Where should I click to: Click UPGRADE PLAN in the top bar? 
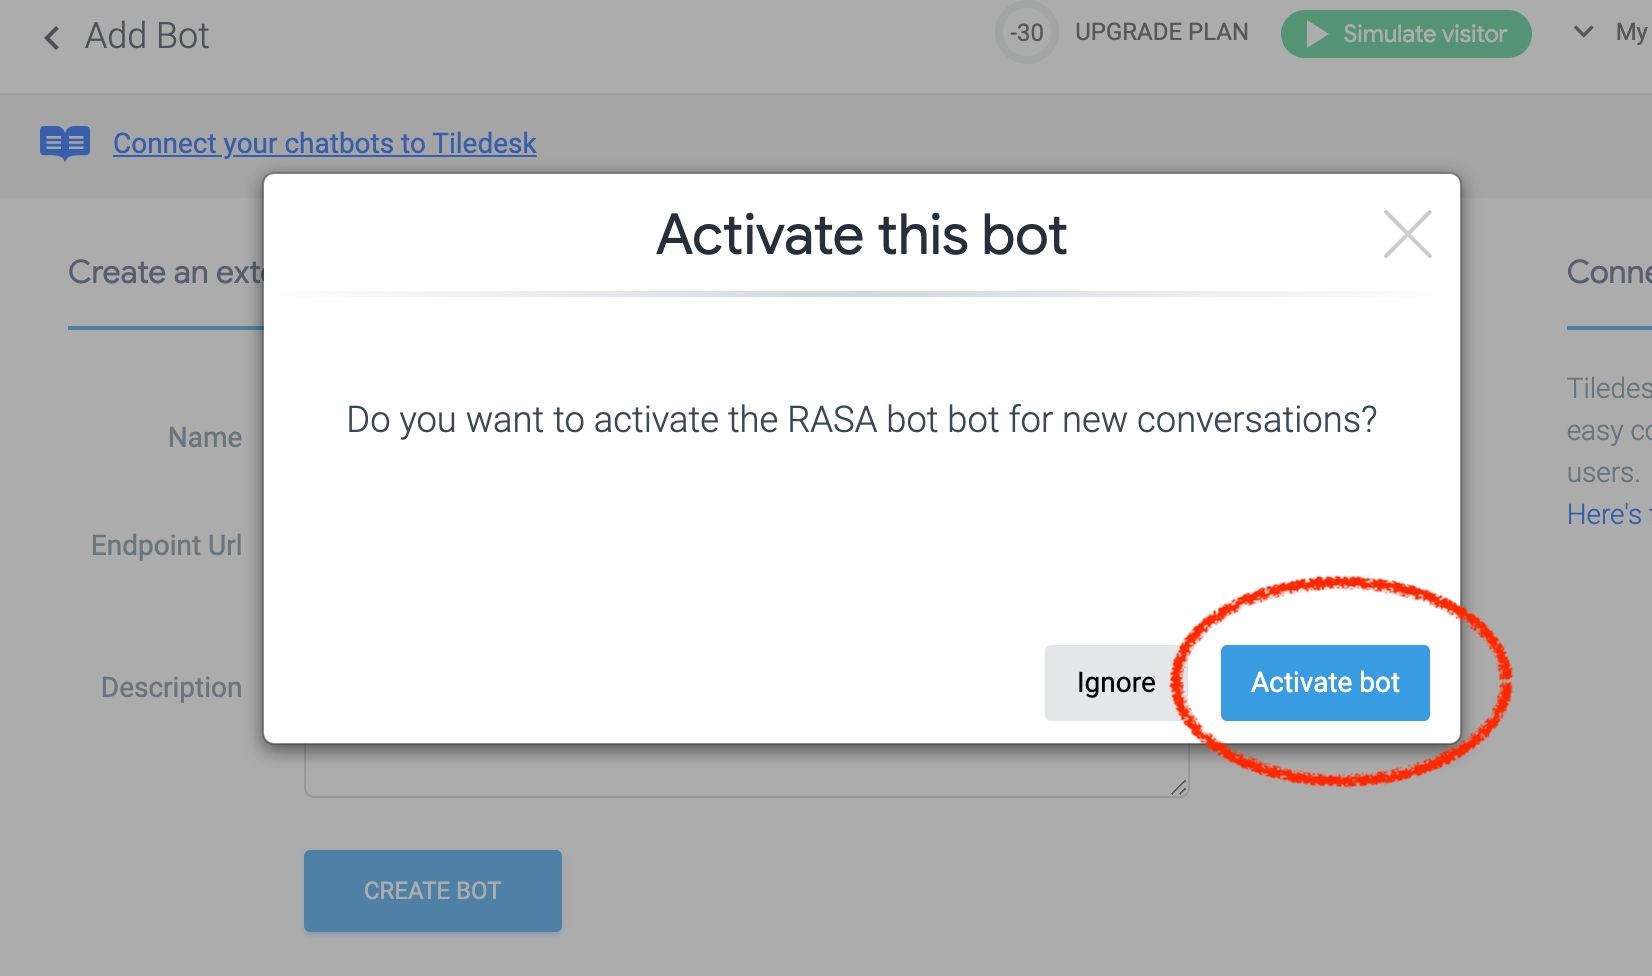point(1161,32)
